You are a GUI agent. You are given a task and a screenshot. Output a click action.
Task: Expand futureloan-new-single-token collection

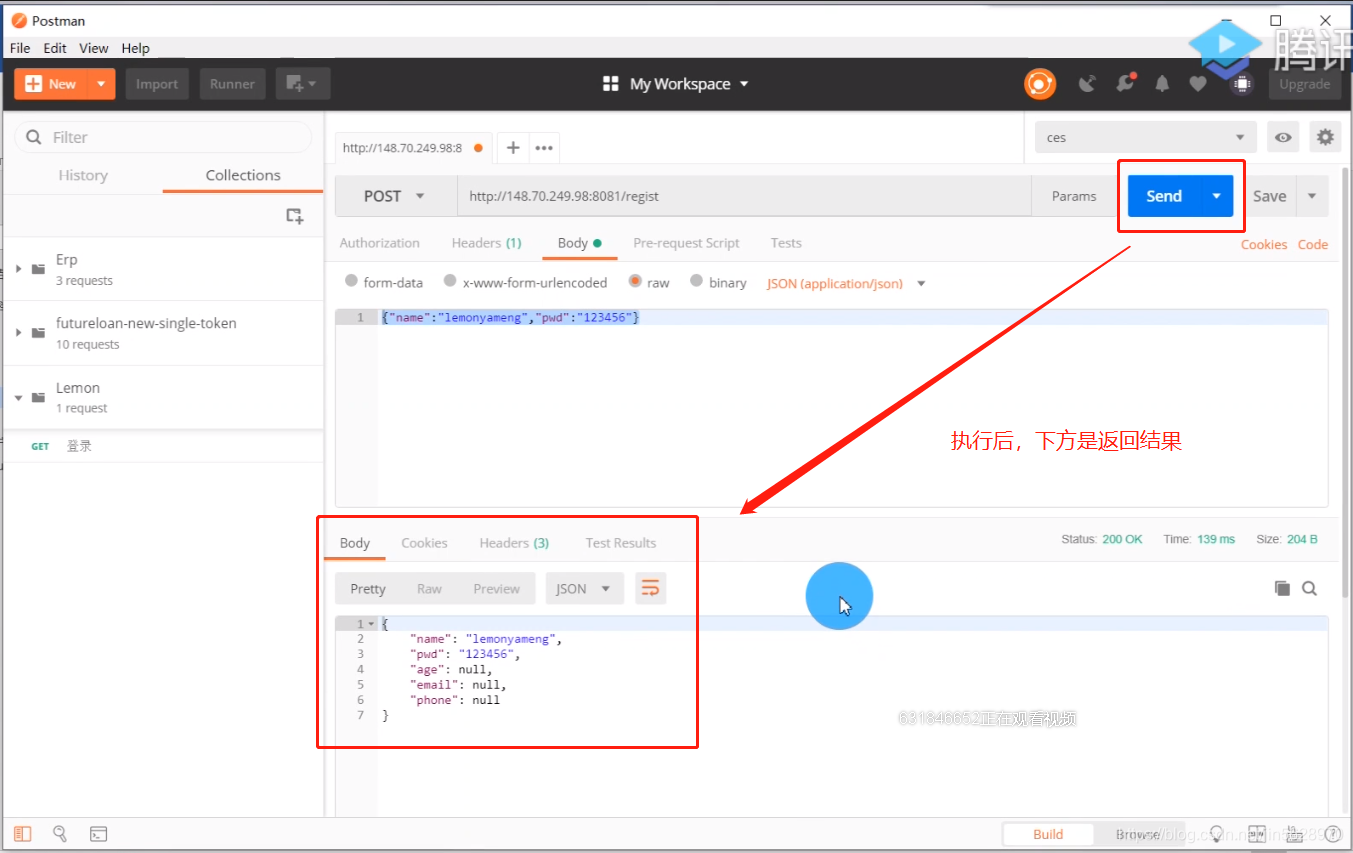point(18,332)
